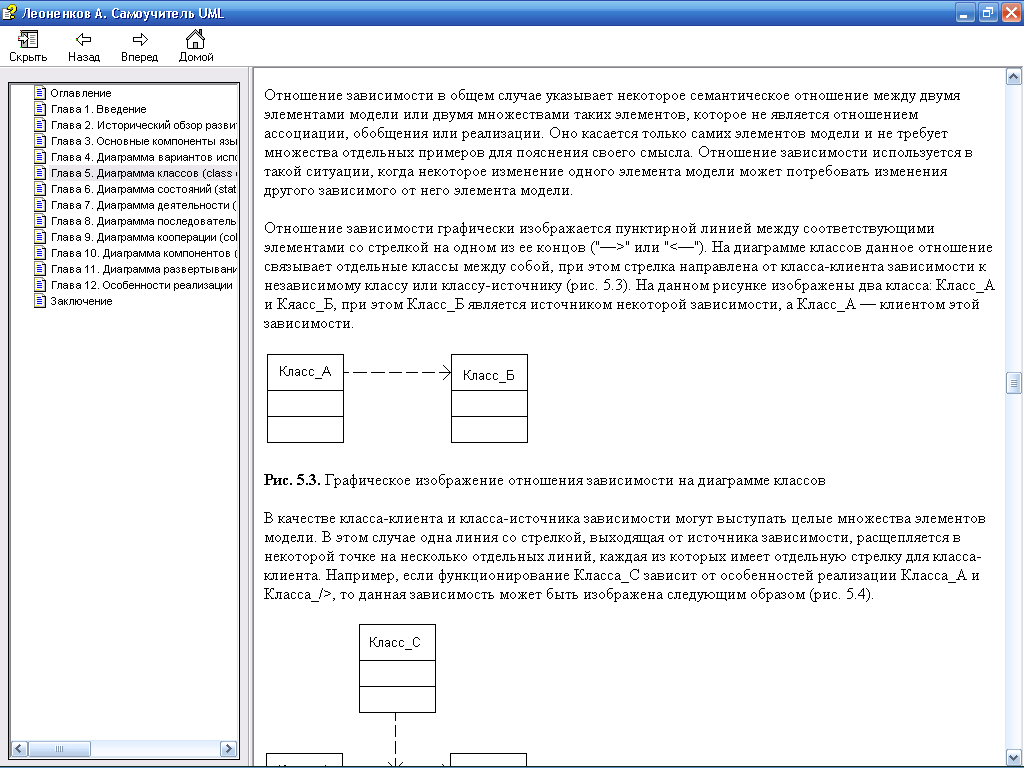Click the page icon beside Глава 1. Введение
The width and height of the screenshot is (1024, 768).
pyautogui.click(x=40, y=108)
